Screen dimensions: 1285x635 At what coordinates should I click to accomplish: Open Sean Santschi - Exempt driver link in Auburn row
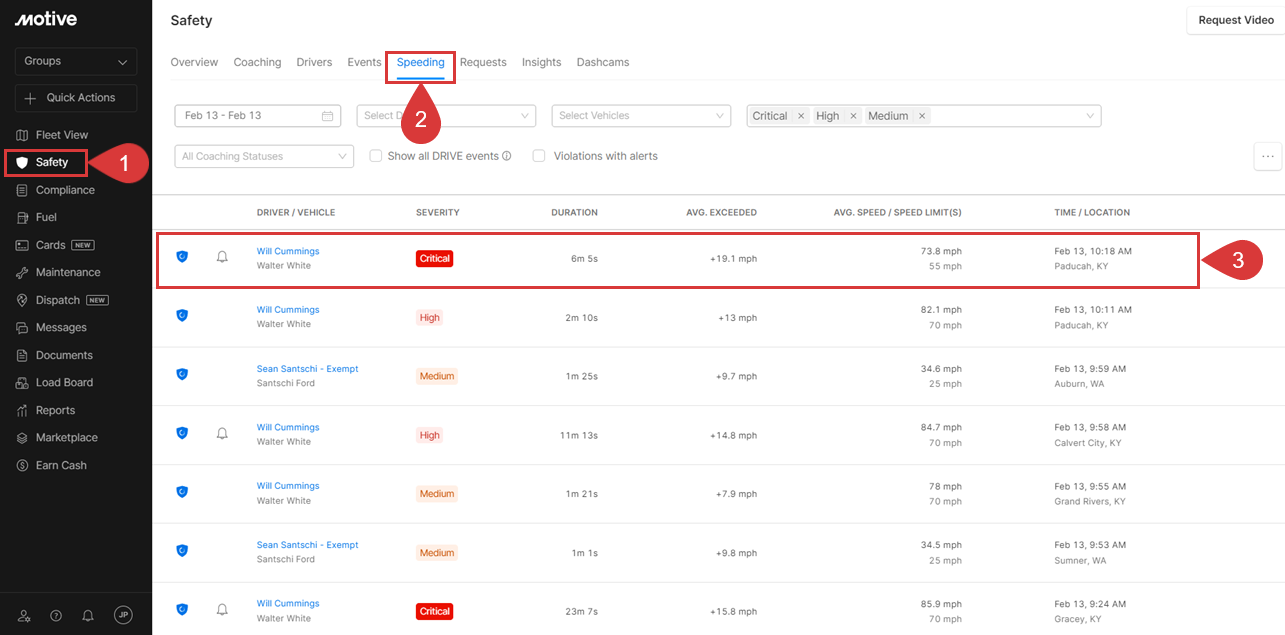point(307,369)
